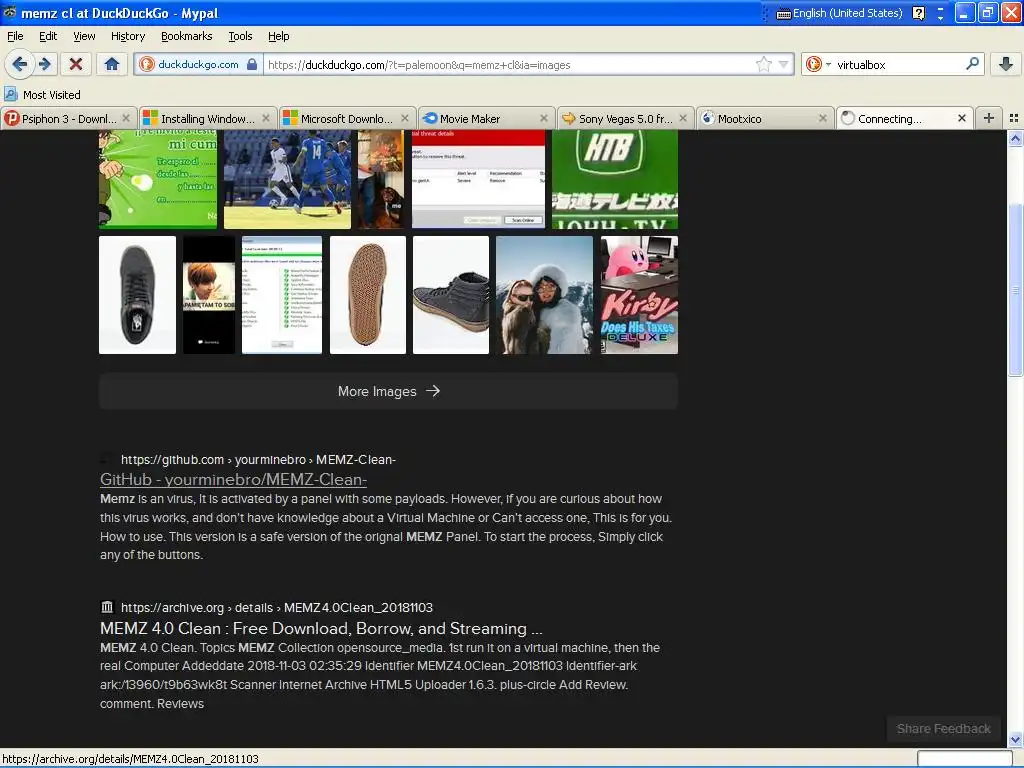Bookmark this page with the star icon

coord(763,64)
